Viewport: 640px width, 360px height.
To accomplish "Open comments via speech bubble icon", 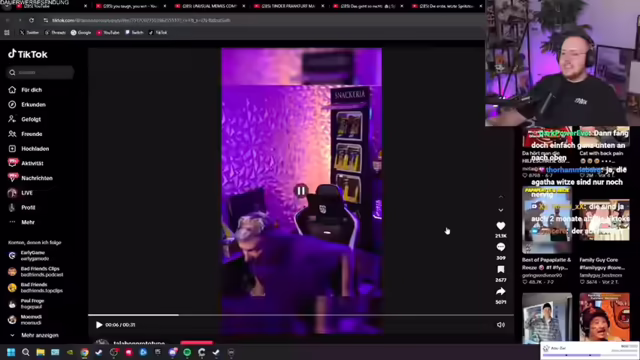I will 501,247.
